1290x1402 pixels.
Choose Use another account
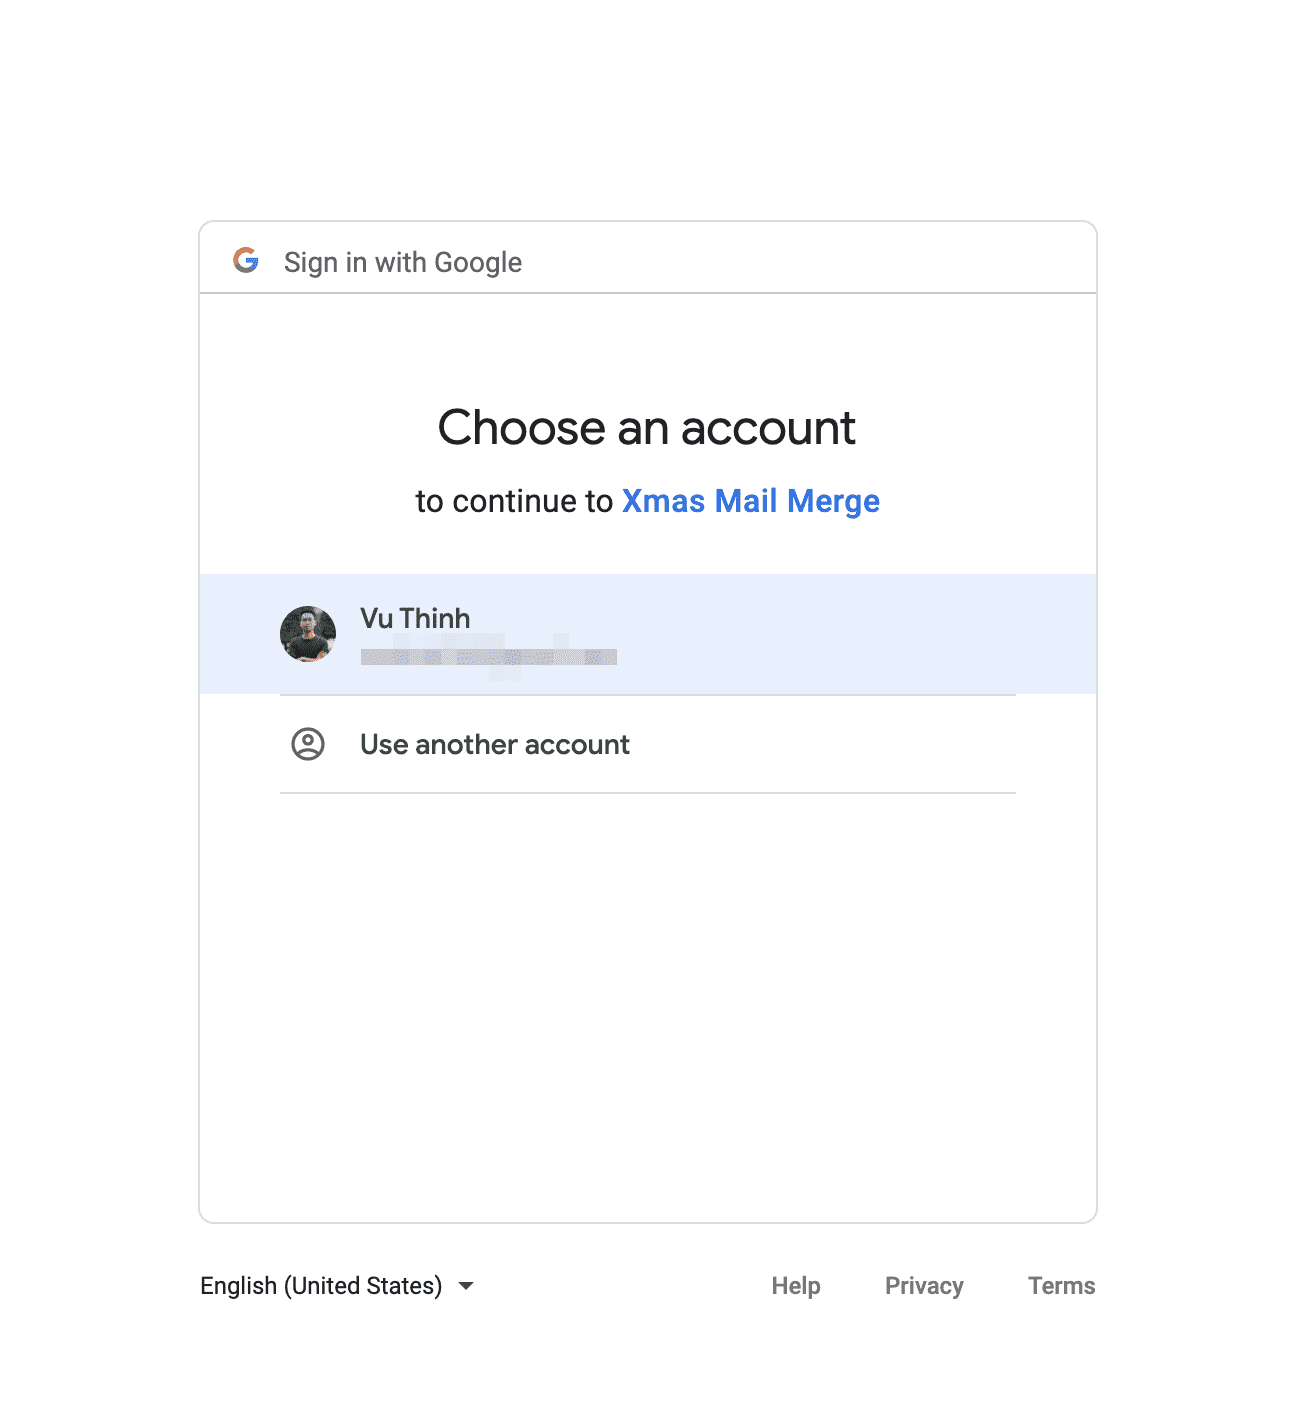[x=494, y=744]
